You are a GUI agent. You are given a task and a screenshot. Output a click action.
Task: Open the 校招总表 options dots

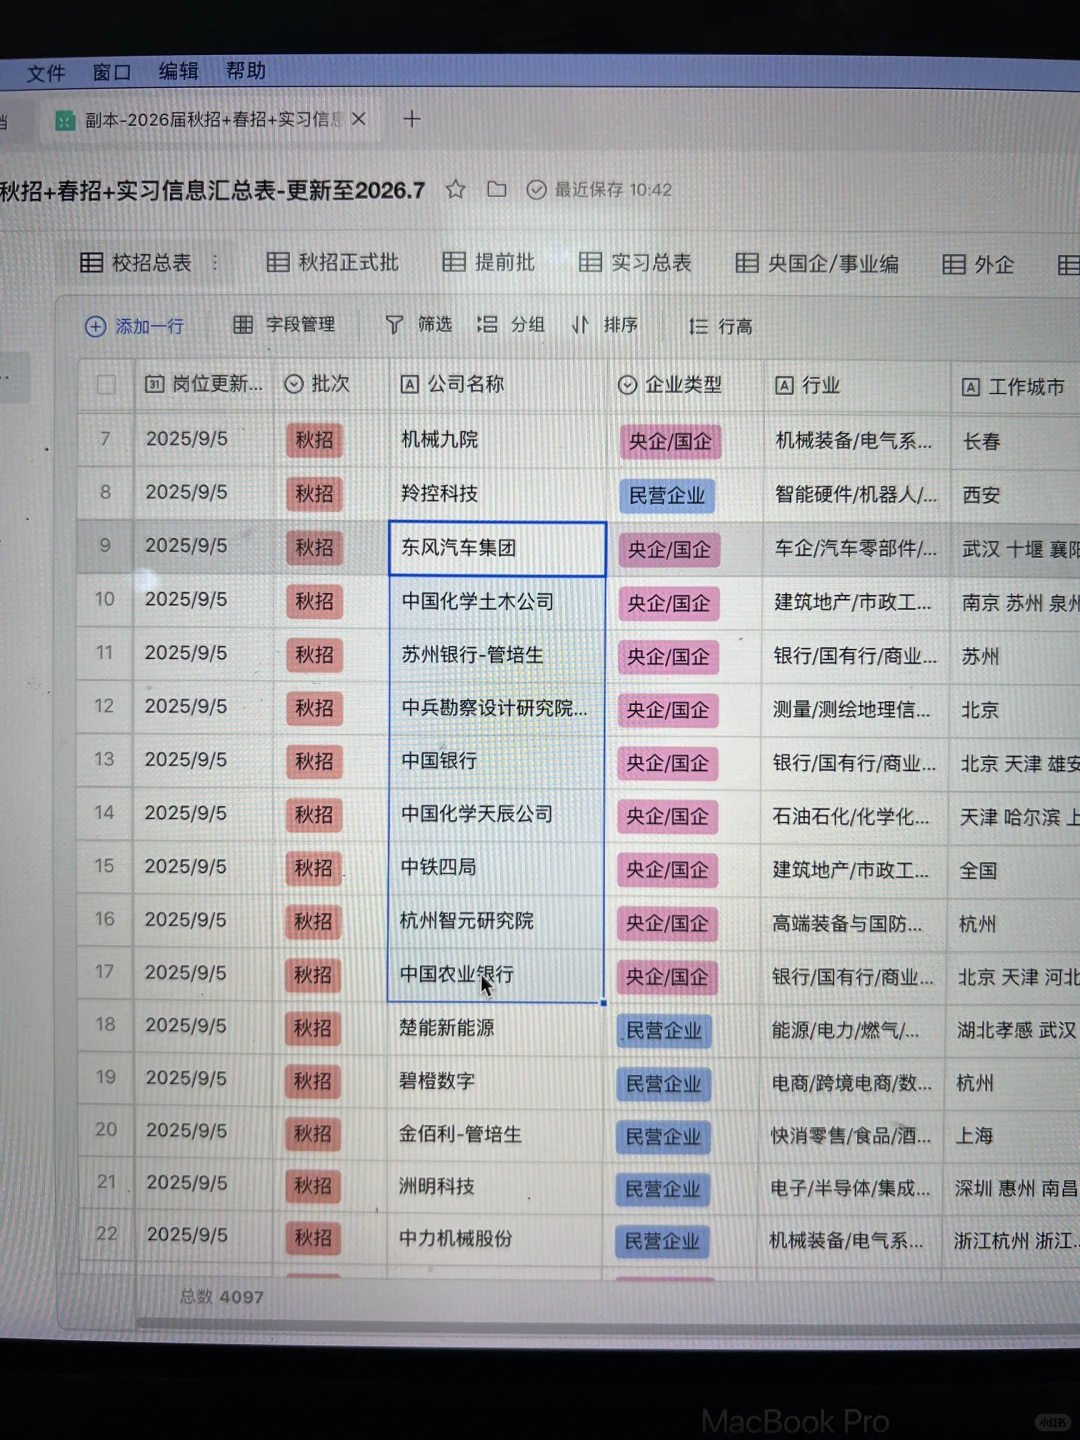click(x=214, y=263)
